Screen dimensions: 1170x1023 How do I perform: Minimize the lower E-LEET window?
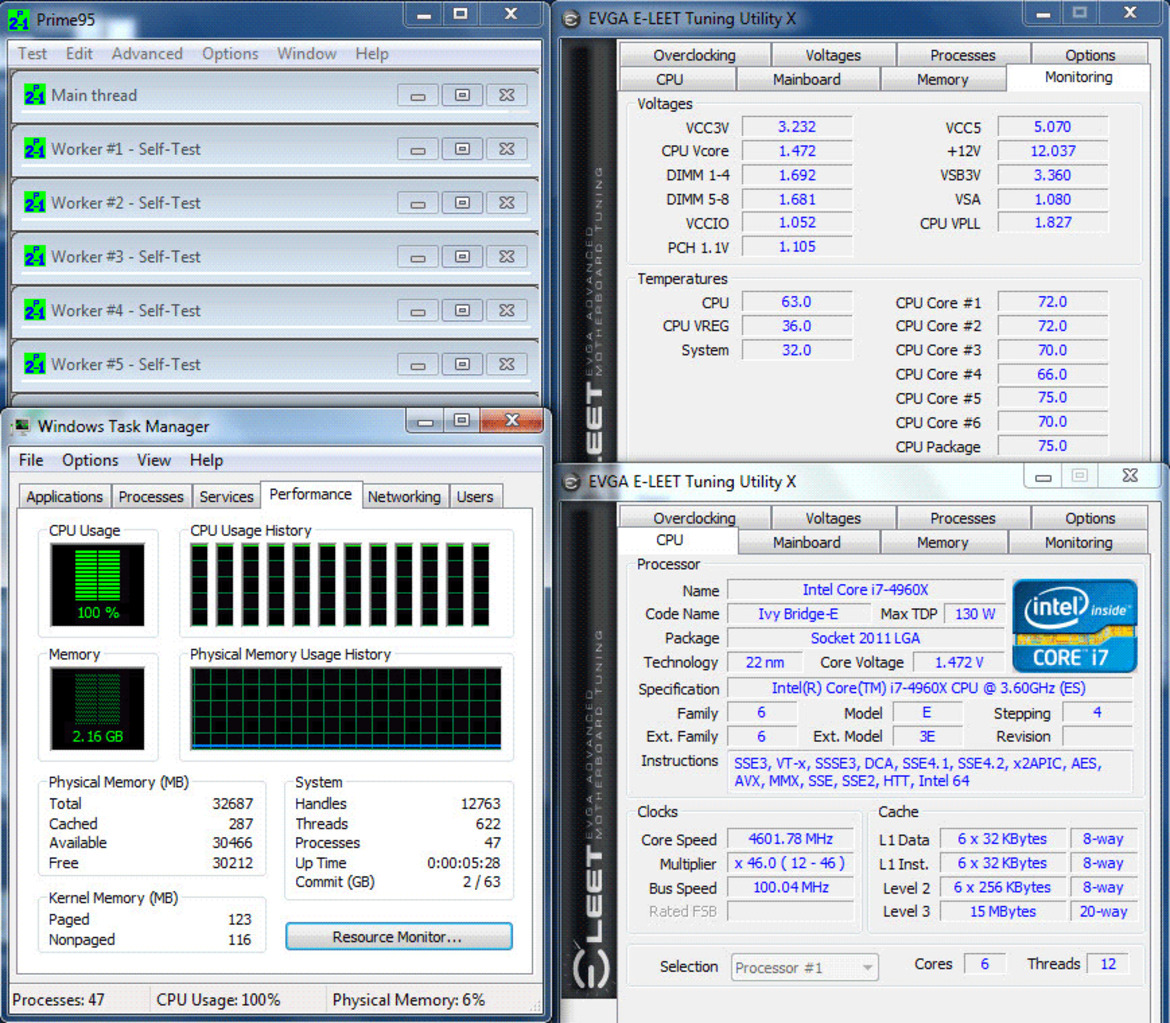tap(1043, 476)
